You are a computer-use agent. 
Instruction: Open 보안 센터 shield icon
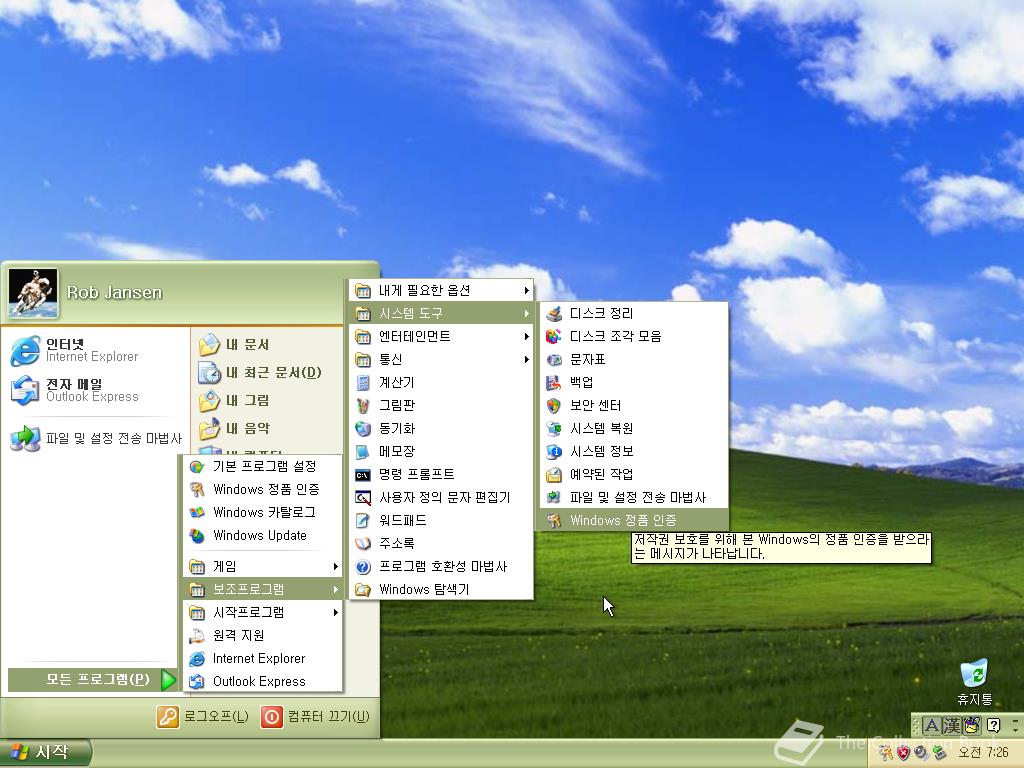[x=554, y=406]
